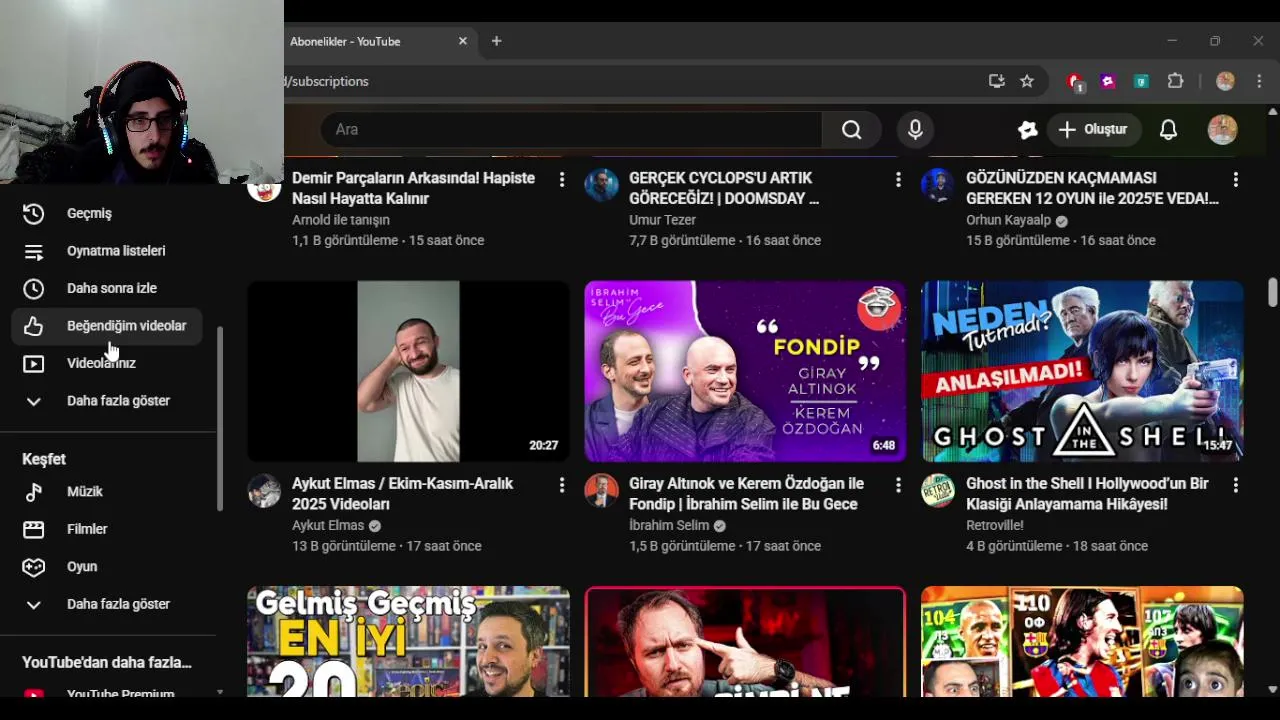The height and width of the screenshot is (720, 1280).
Task: Open Beğendiğim videolar liked videos
Action: click(x=109, y=326)
